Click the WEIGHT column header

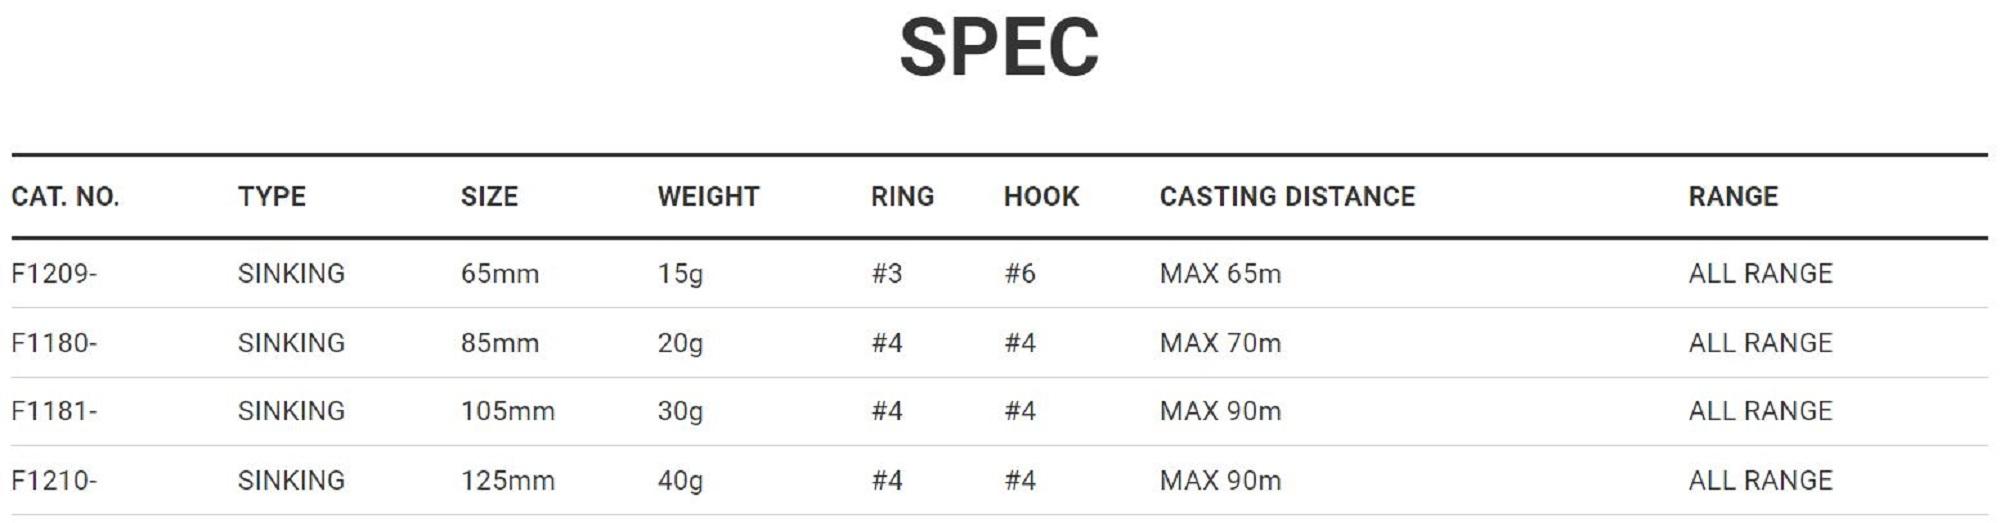click(x=708, y=196)
